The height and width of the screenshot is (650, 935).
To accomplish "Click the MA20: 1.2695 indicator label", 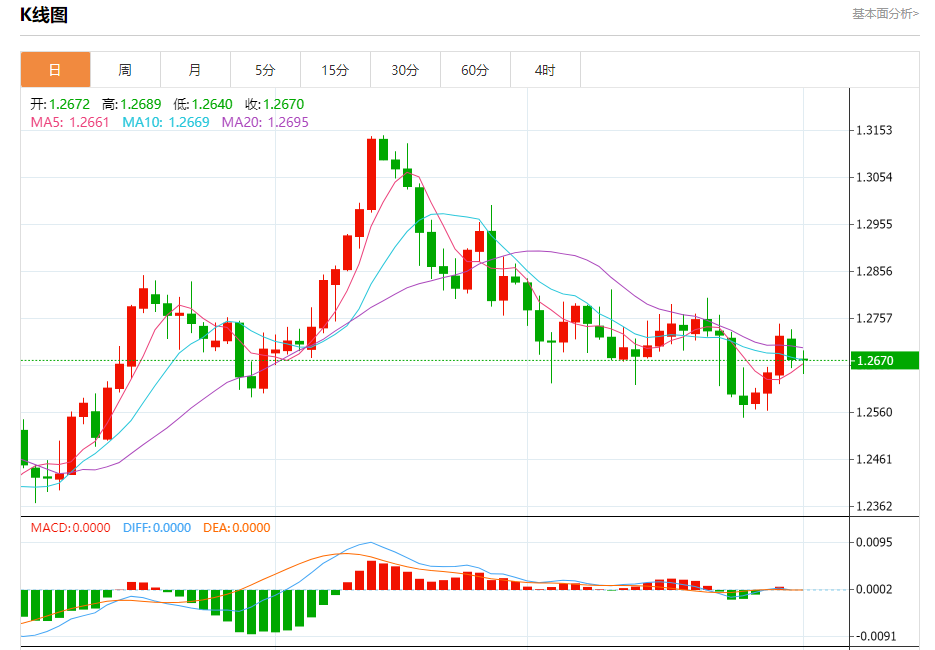I will 265,122.
